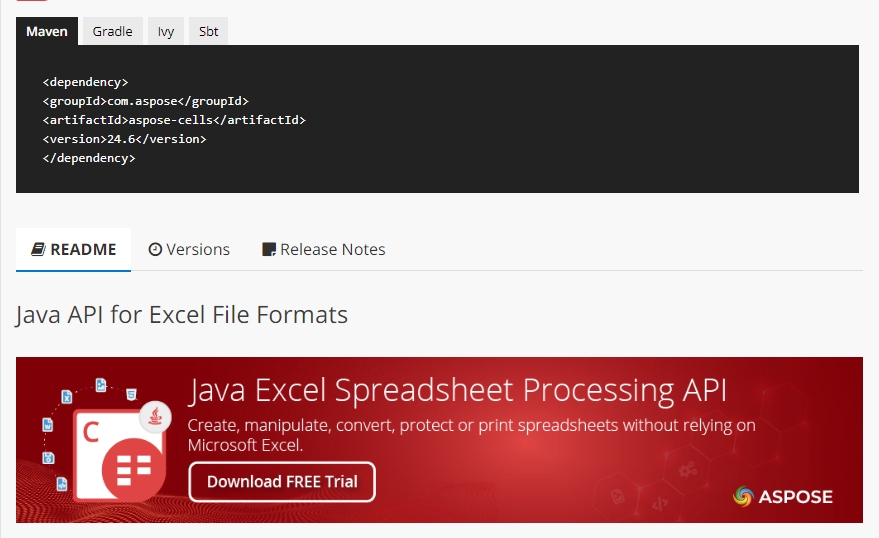Open the Ivy snippet tab

pos(166,31)
